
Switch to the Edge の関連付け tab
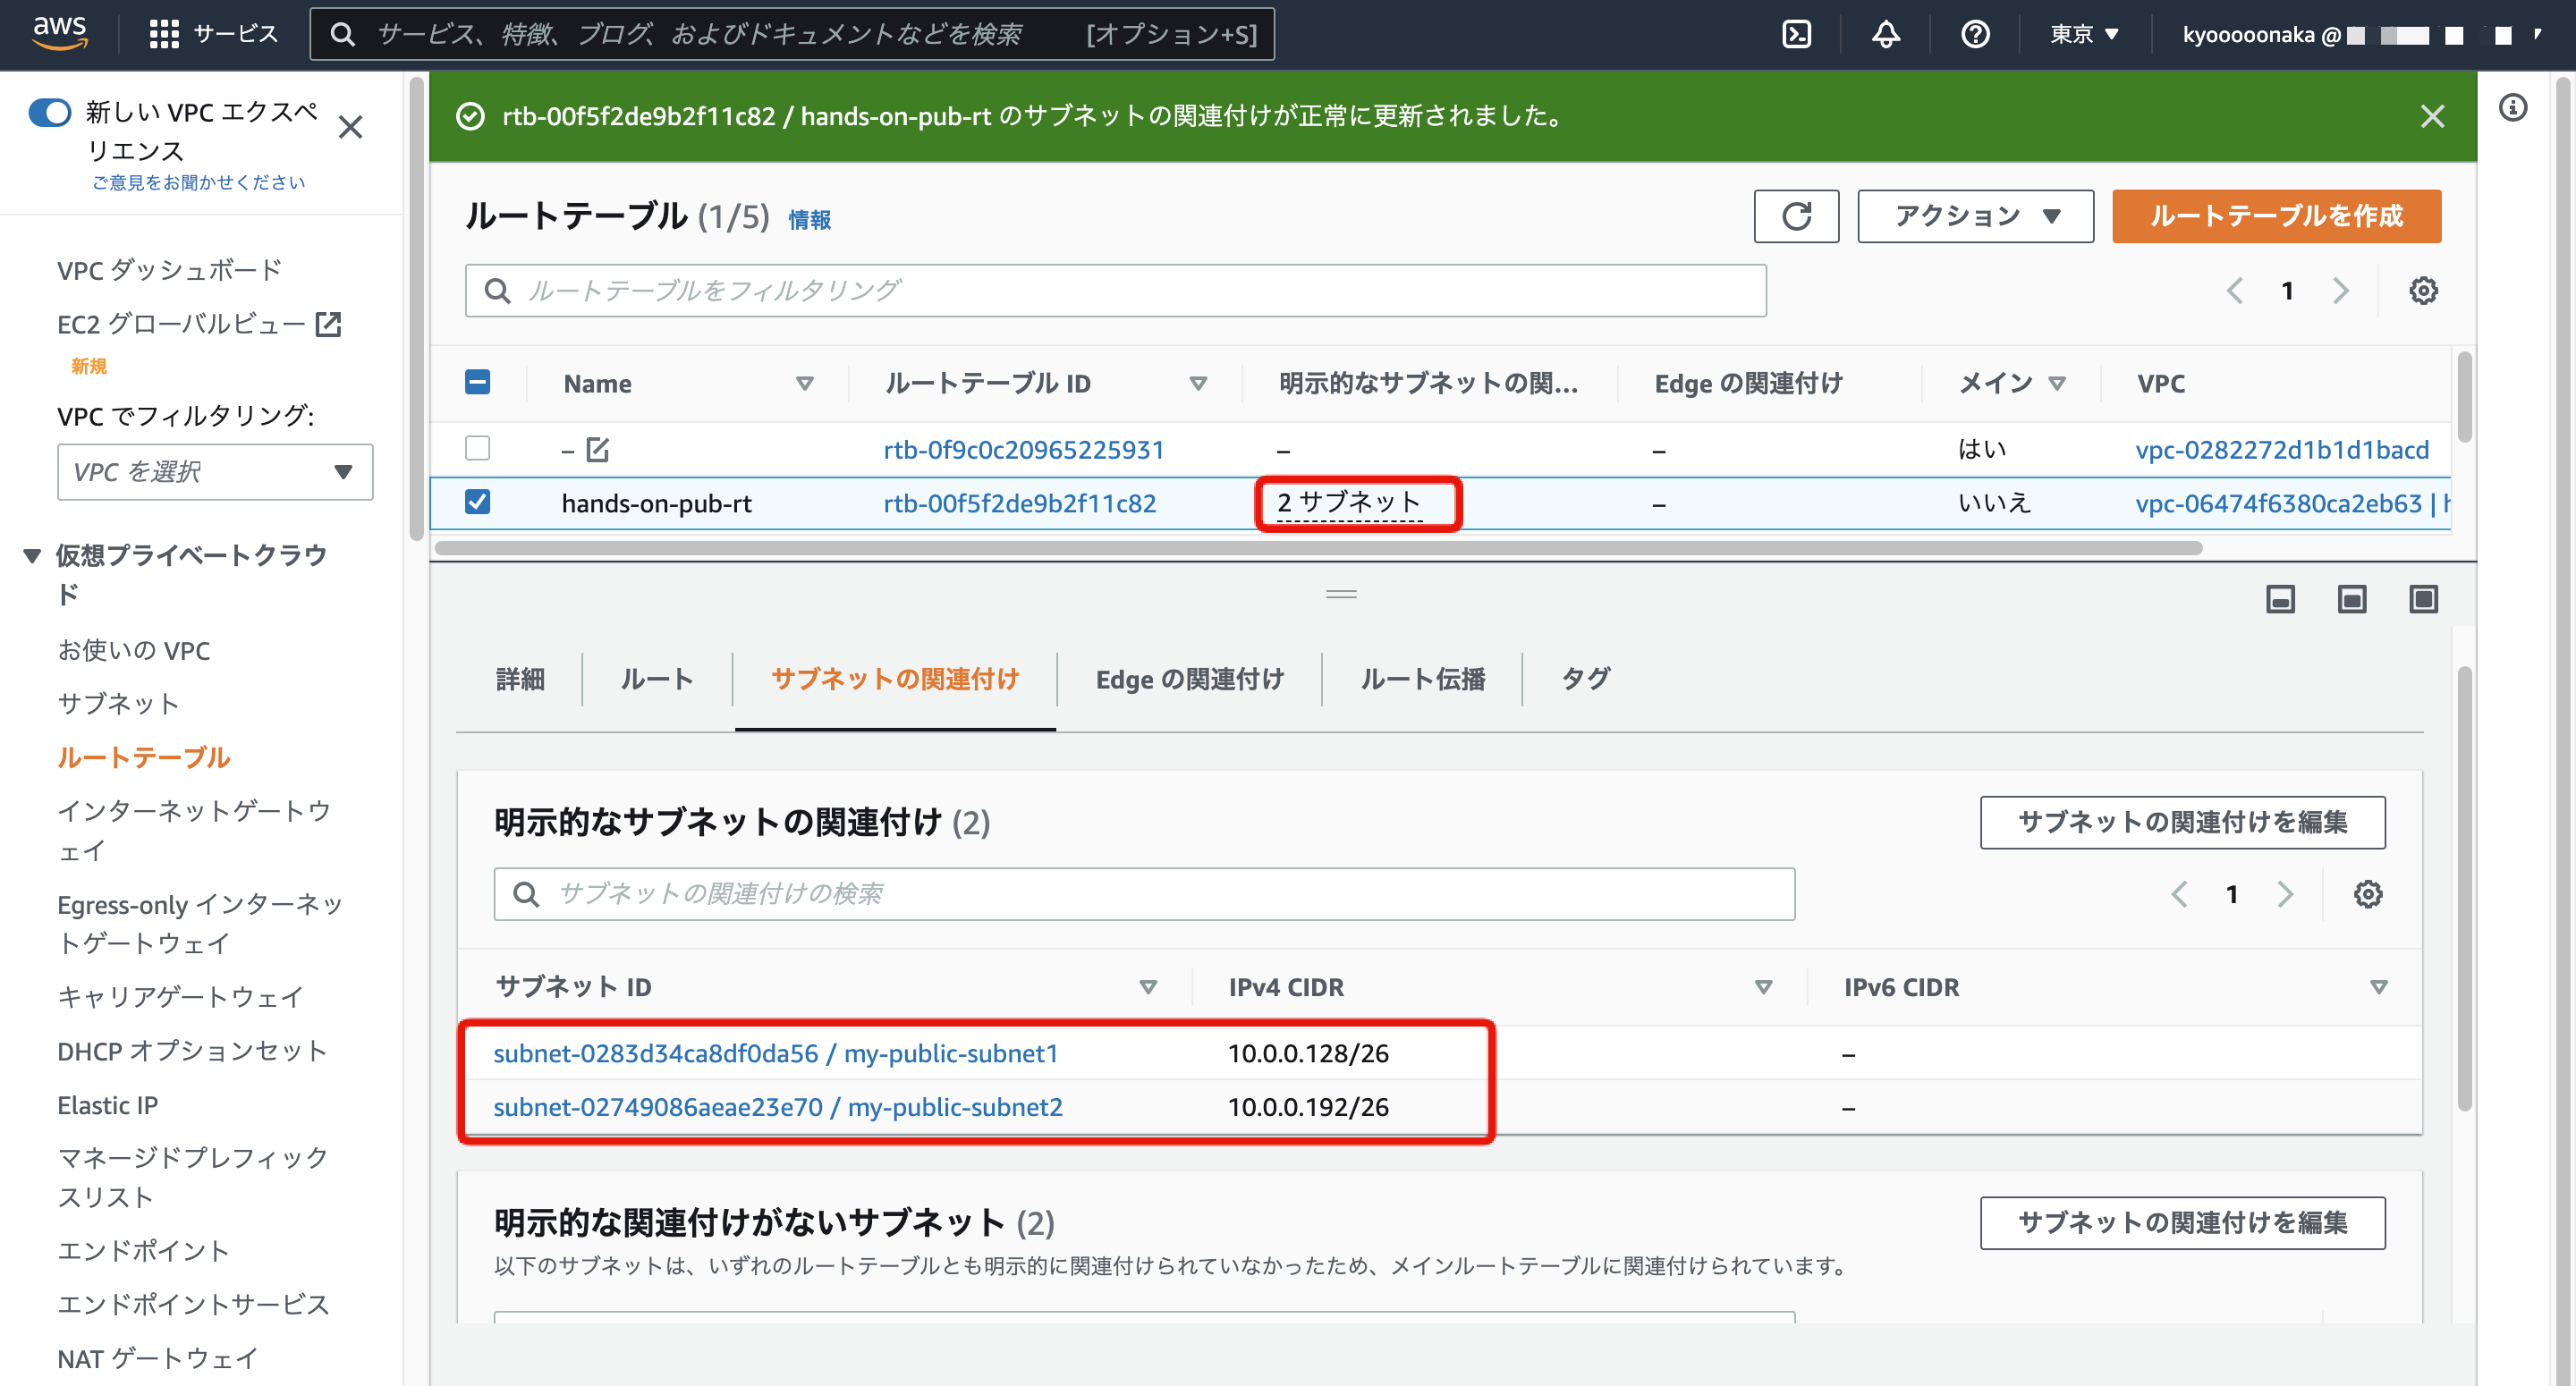[1190, 680]
